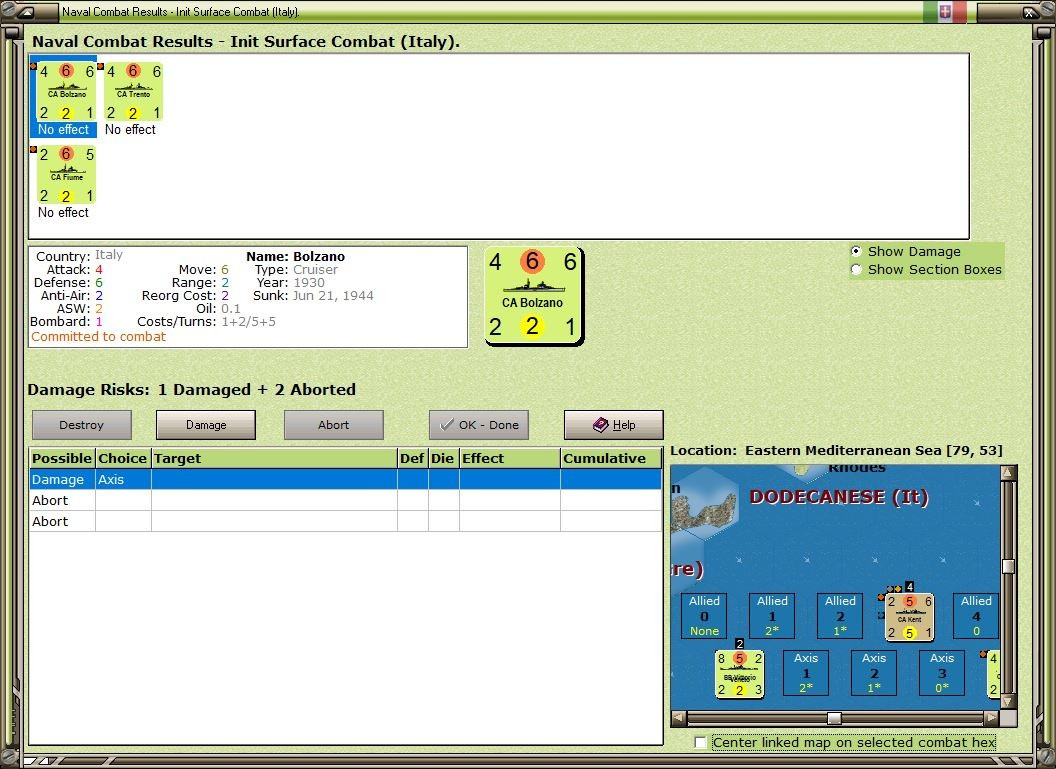Select the CA Bolzano unit counter
Screen dimensions: 1056x769
coord(65,92)
